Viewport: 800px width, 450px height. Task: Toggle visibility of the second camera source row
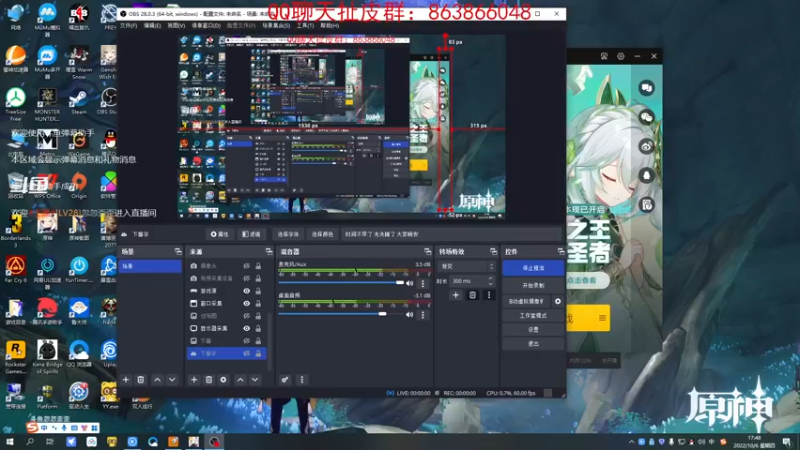(x=246, y=278)
